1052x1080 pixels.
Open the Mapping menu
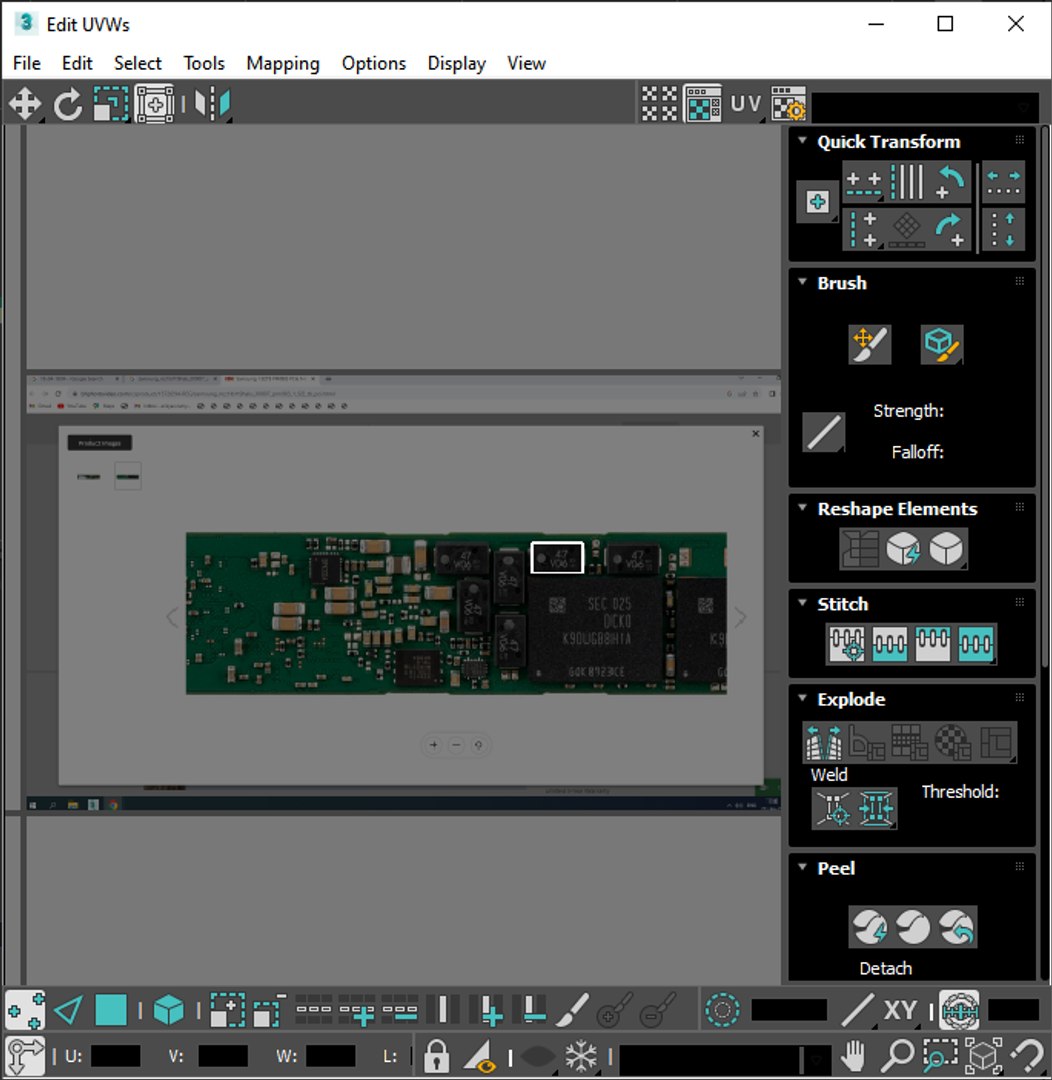point(283,63)
